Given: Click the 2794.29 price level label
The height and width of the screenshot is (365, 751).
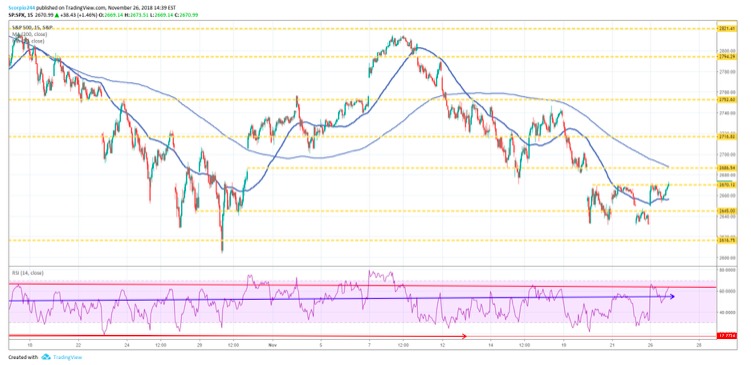Looking at the screenshot, I should pos(727,57).
